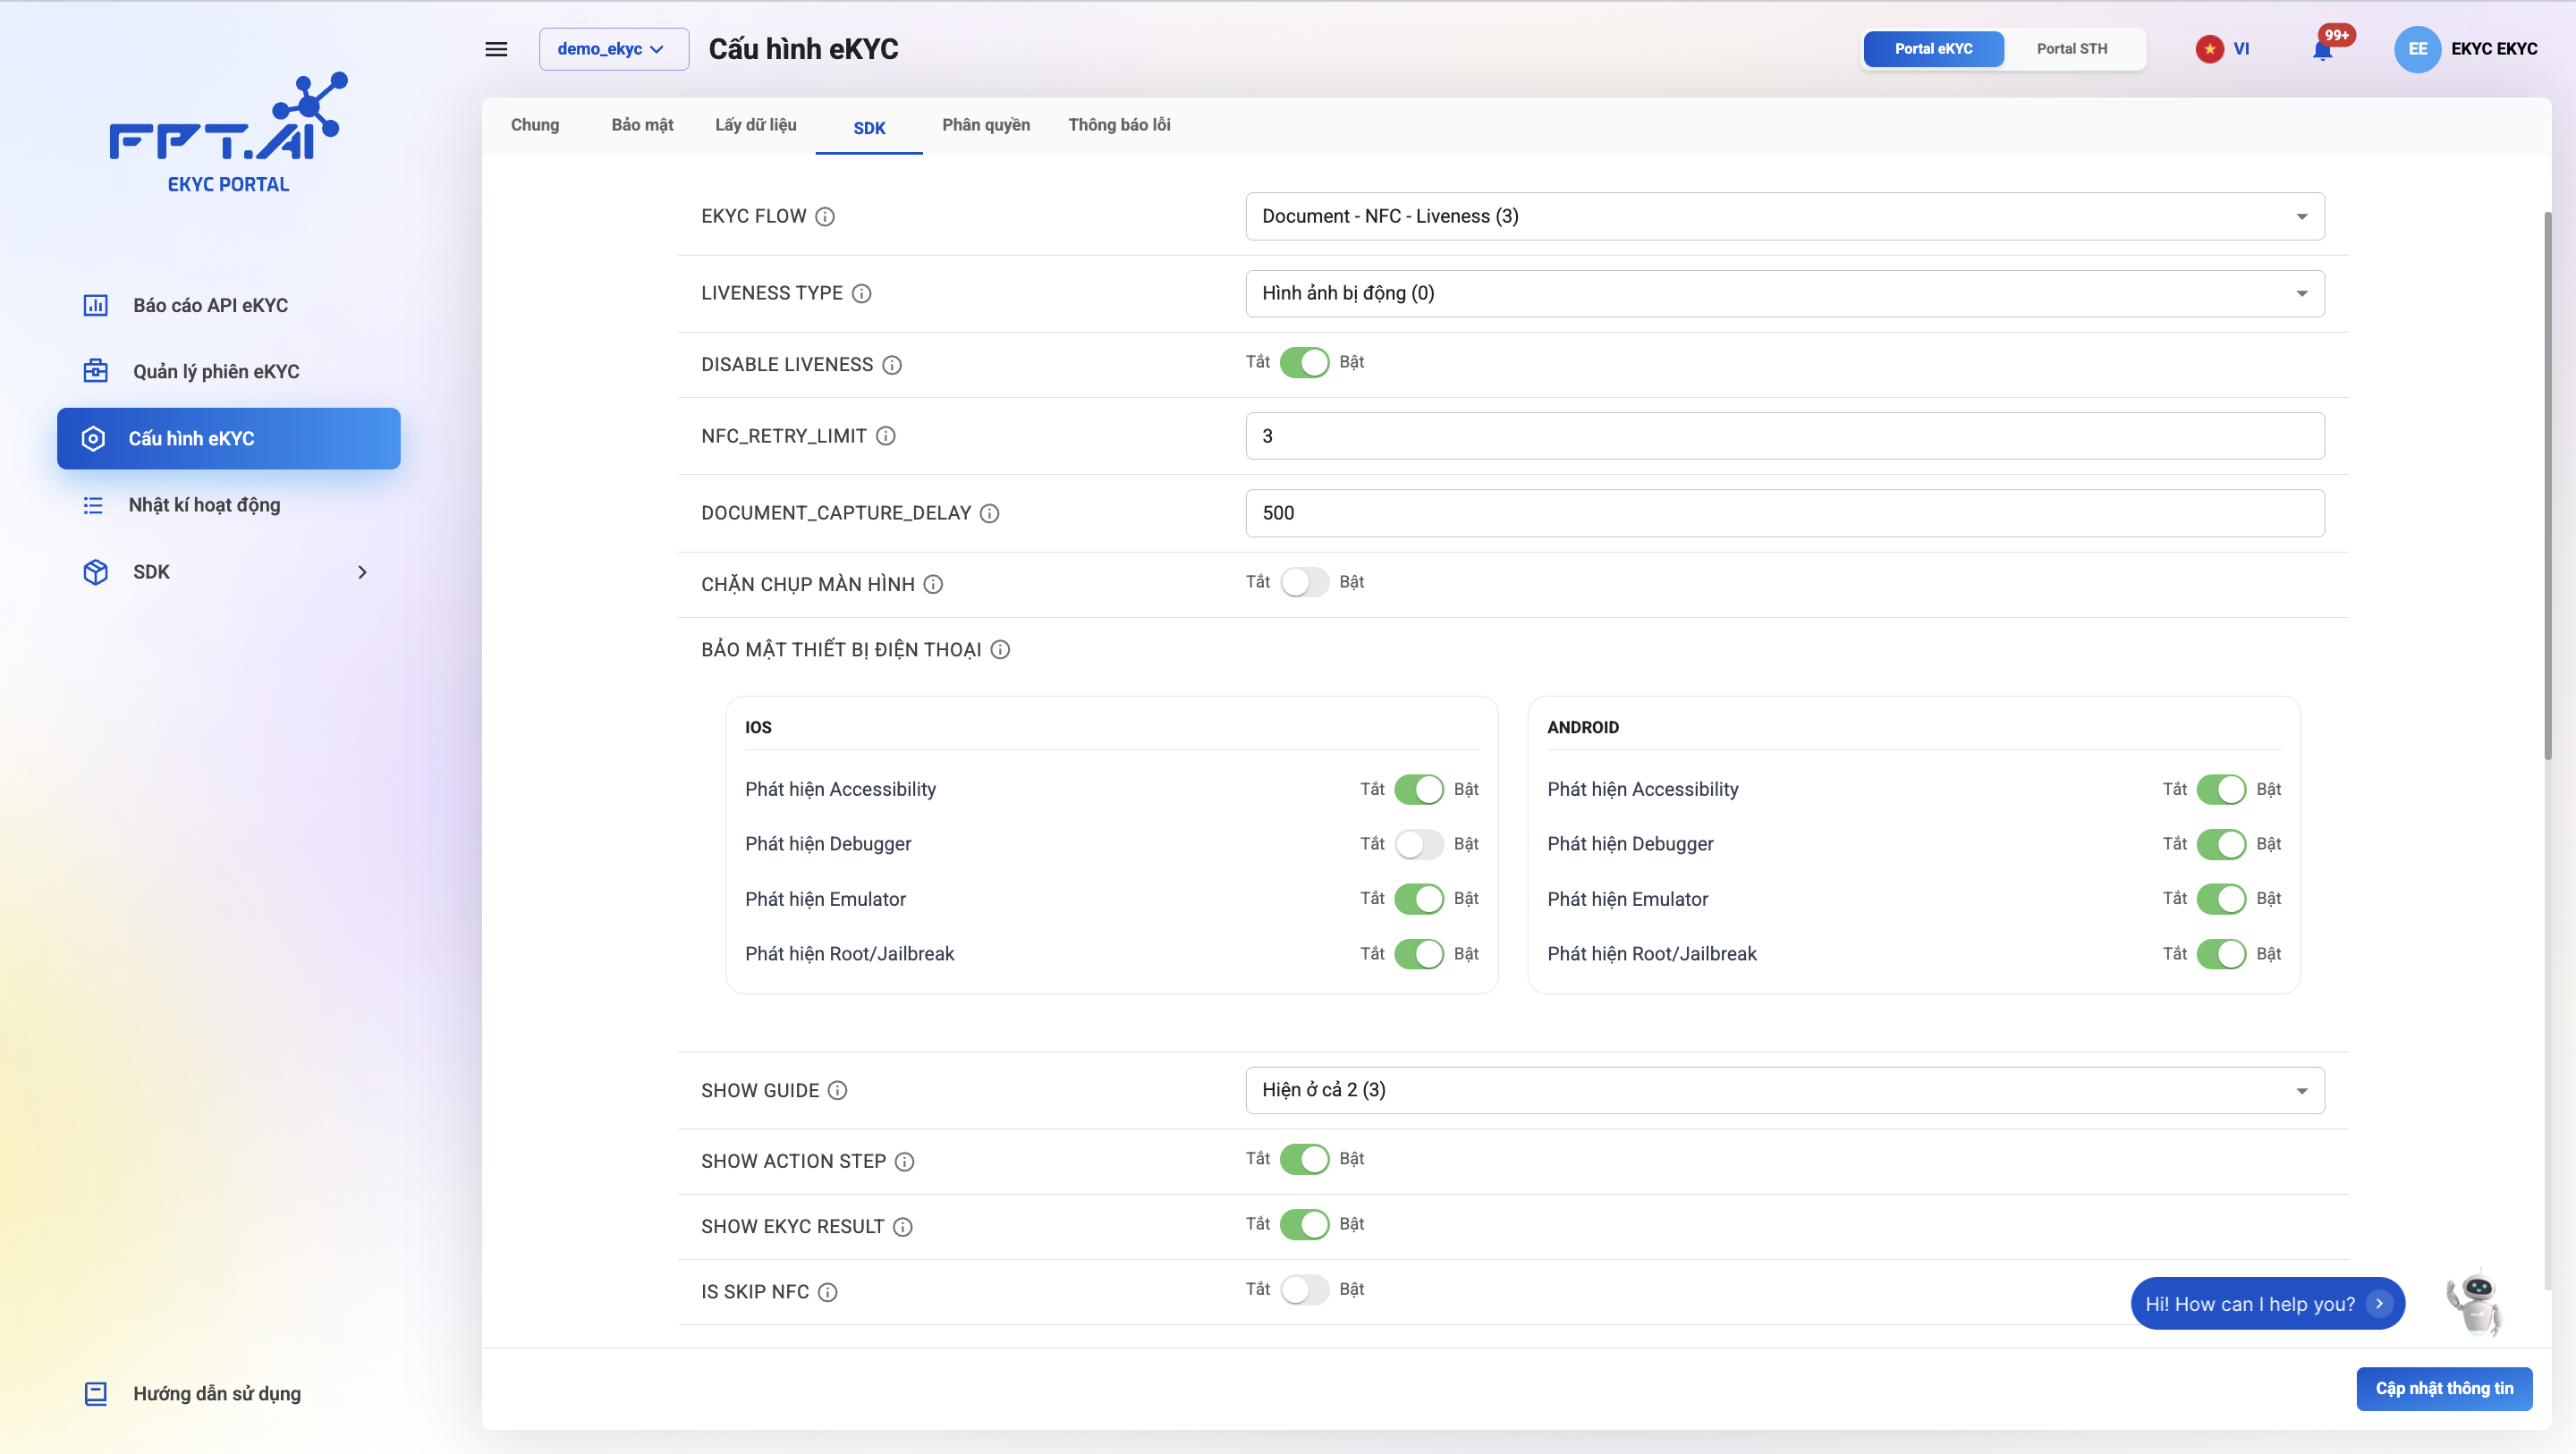Click the info icon next to SHOW EKYC RESULT
The width and height of the screenshot is (2576, 1454).
point(903,1227)
